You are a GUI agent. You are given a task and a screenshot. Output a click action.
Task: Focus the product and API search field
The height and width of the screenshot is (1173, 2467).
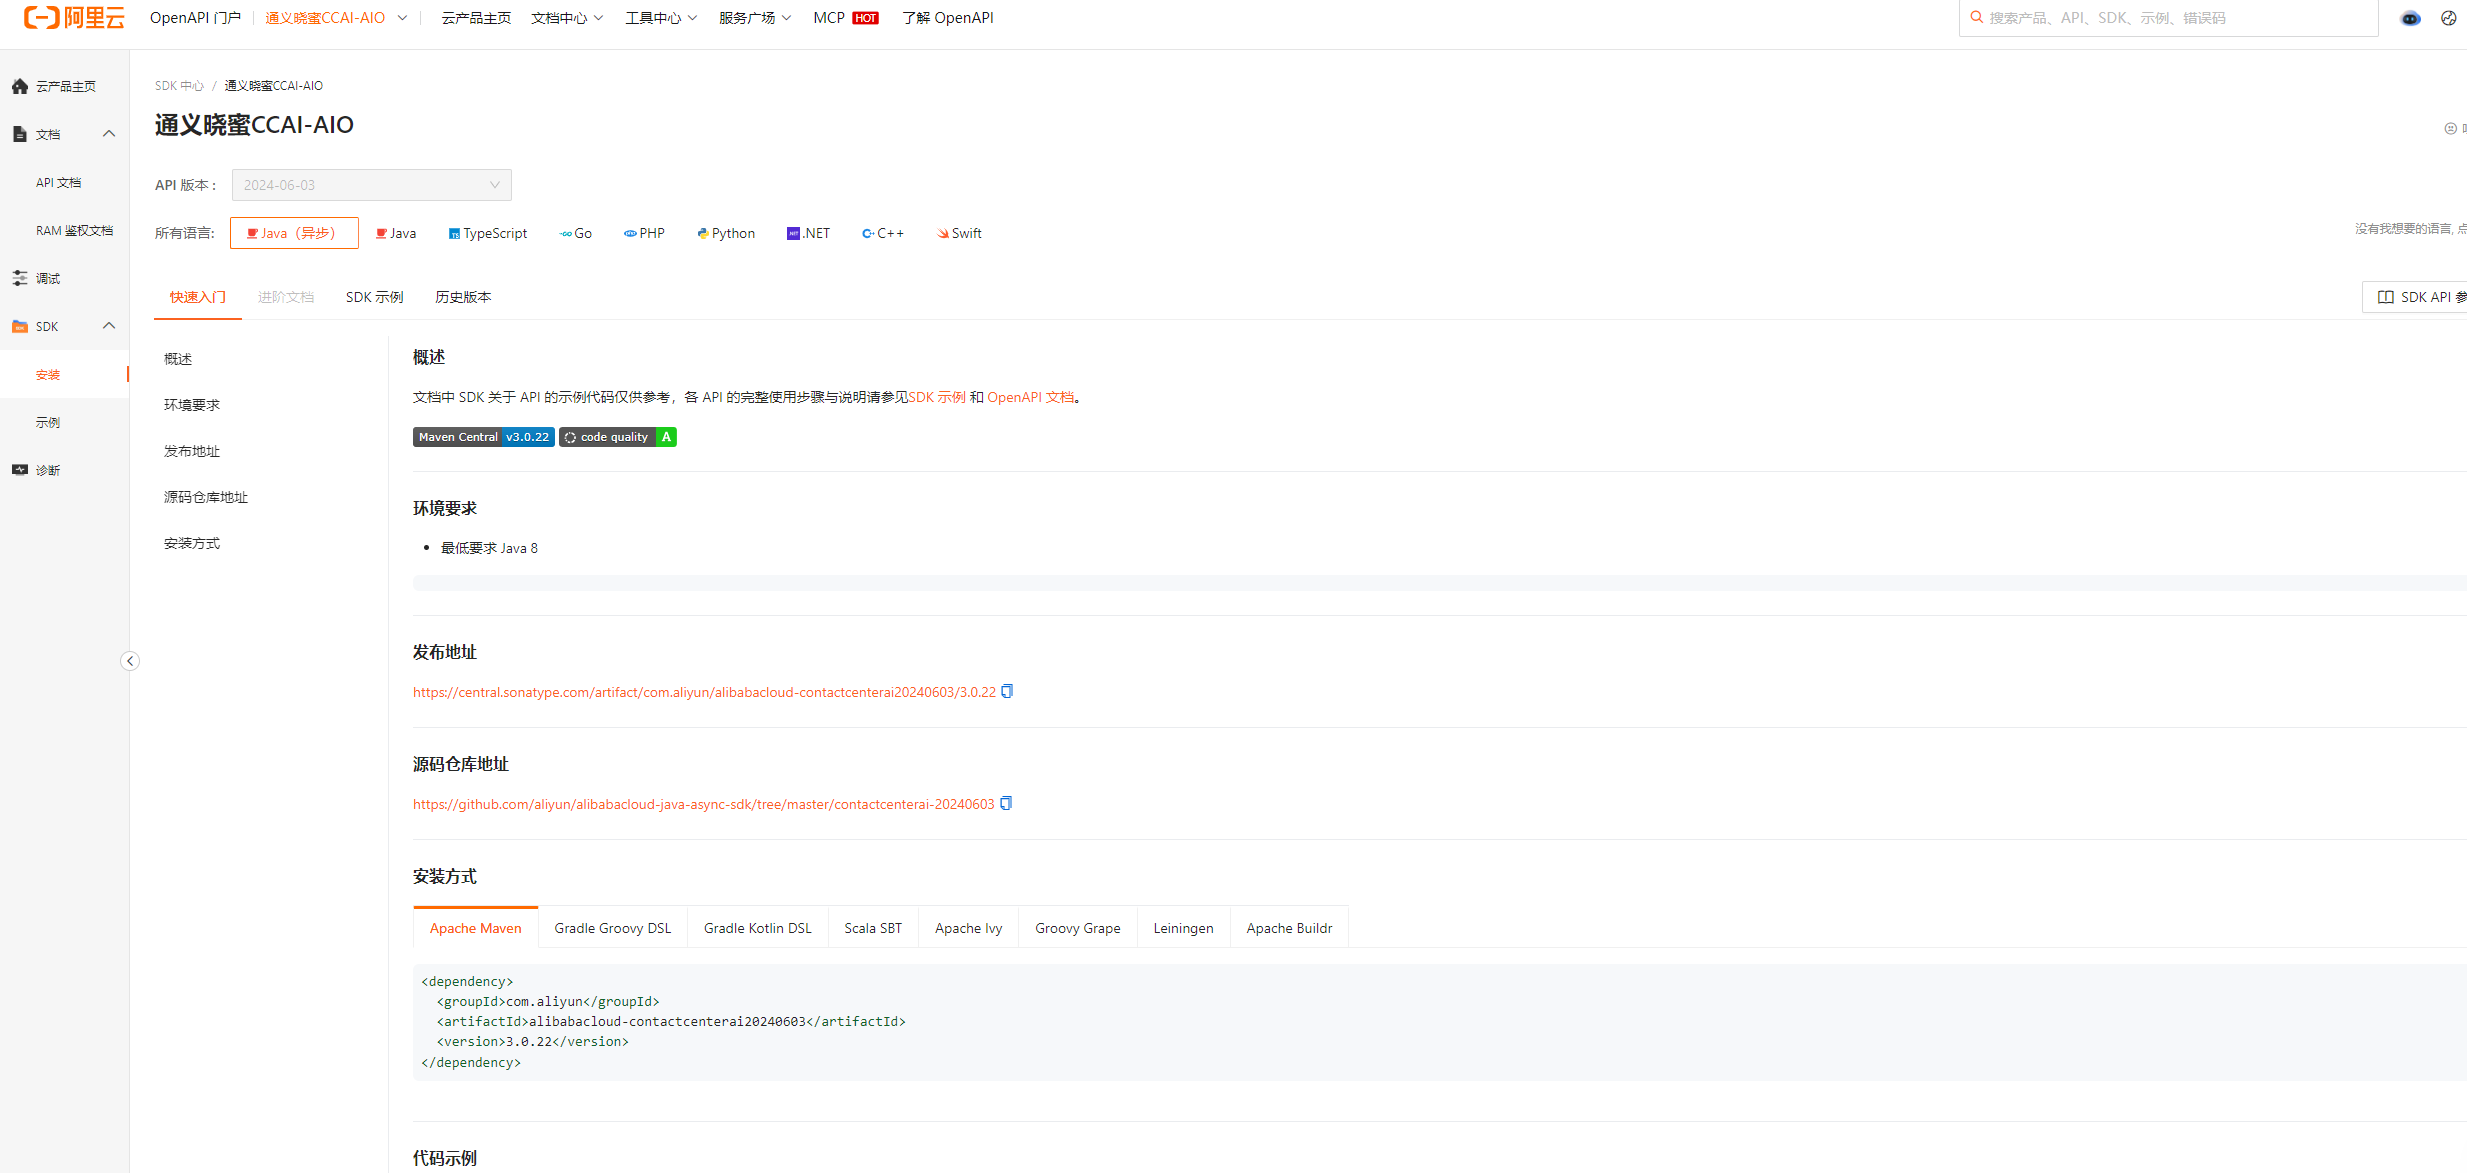[x=2170, y=18]
